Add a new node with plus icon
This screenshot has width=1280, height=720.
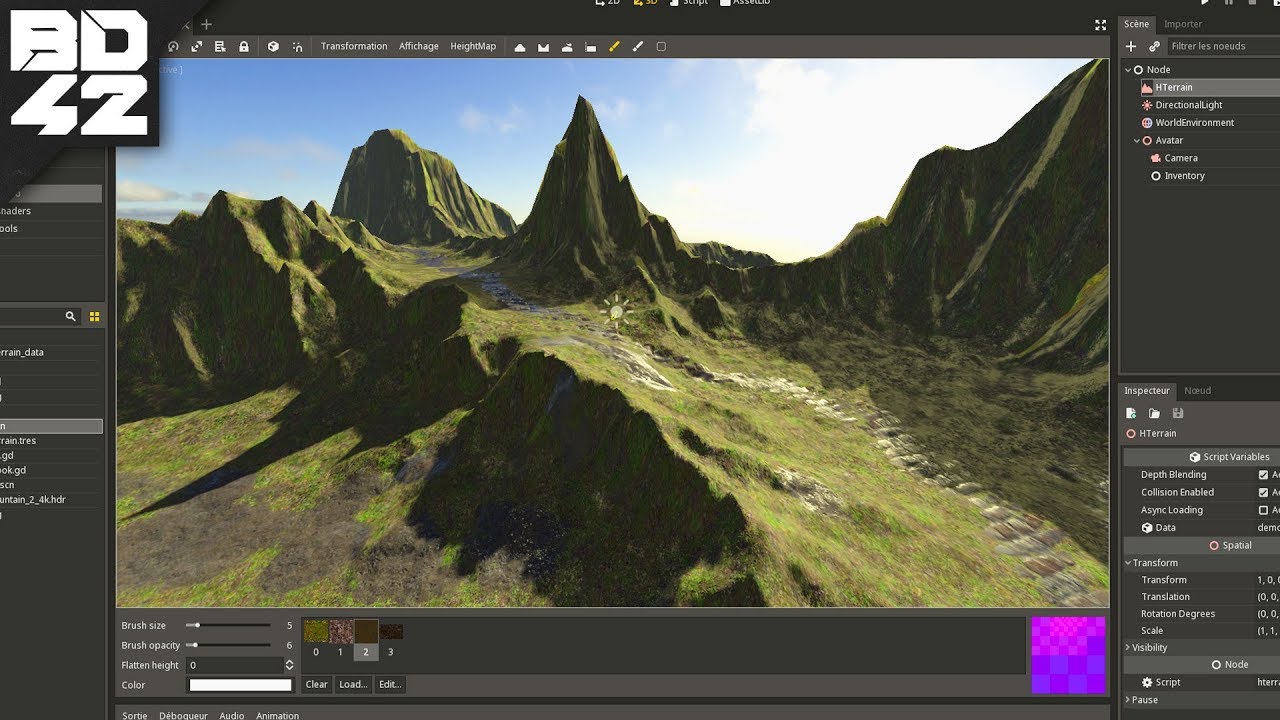(x=1131, y=46)
